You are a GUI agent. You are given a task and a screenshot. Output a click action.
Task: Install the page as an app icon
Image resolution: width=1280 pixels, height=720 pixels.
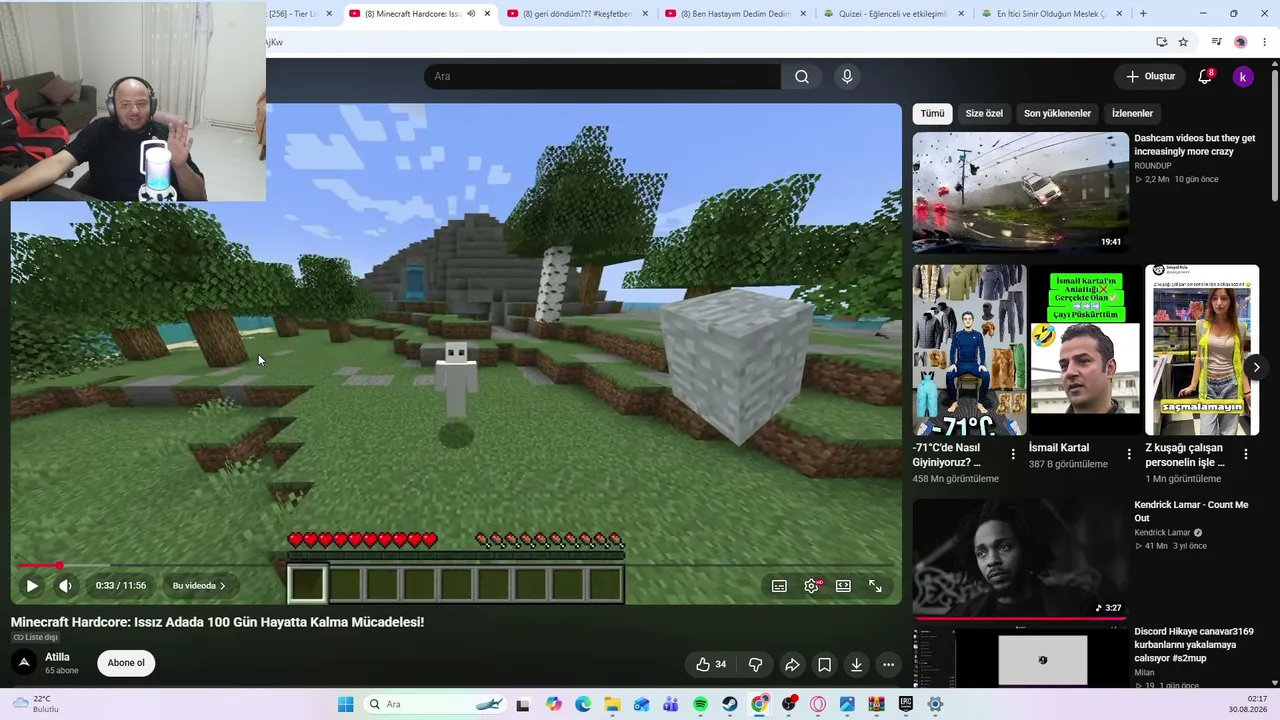1161,42
